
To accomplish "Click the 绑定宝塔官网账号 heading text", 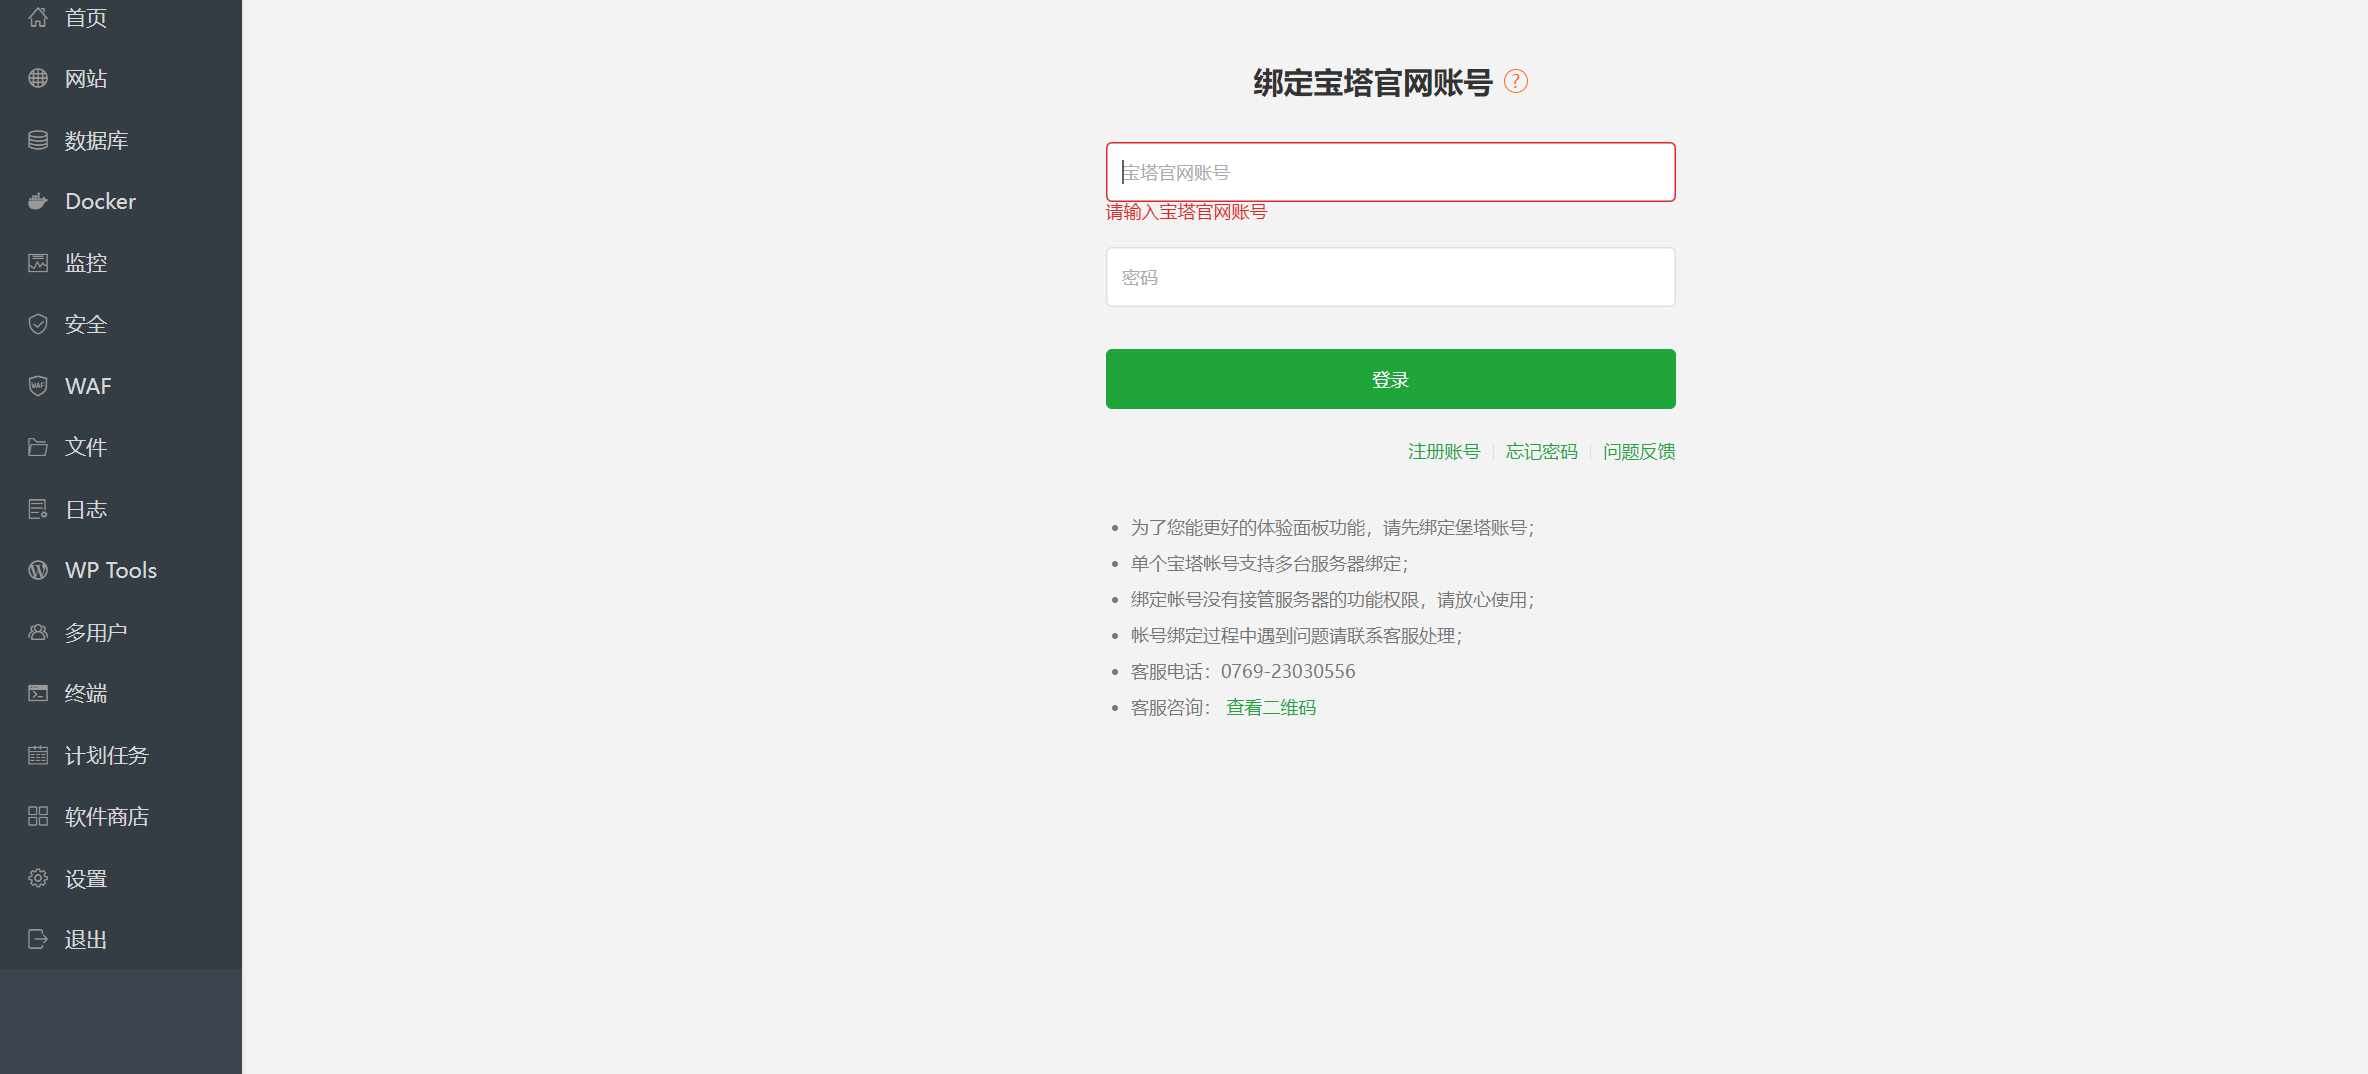I will (1372, 82).
